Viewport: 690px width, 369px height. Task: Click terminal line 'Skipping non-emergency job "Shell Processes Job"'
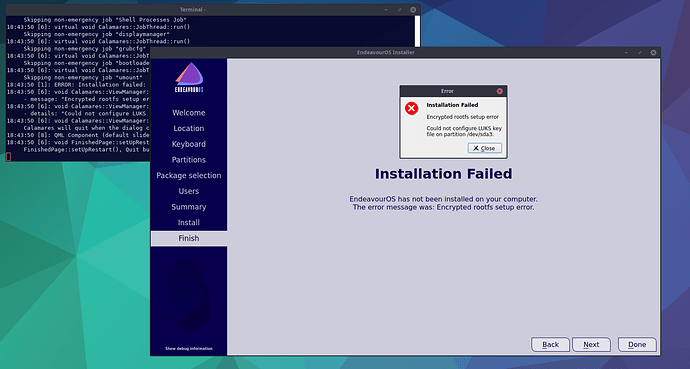point(105,20)
